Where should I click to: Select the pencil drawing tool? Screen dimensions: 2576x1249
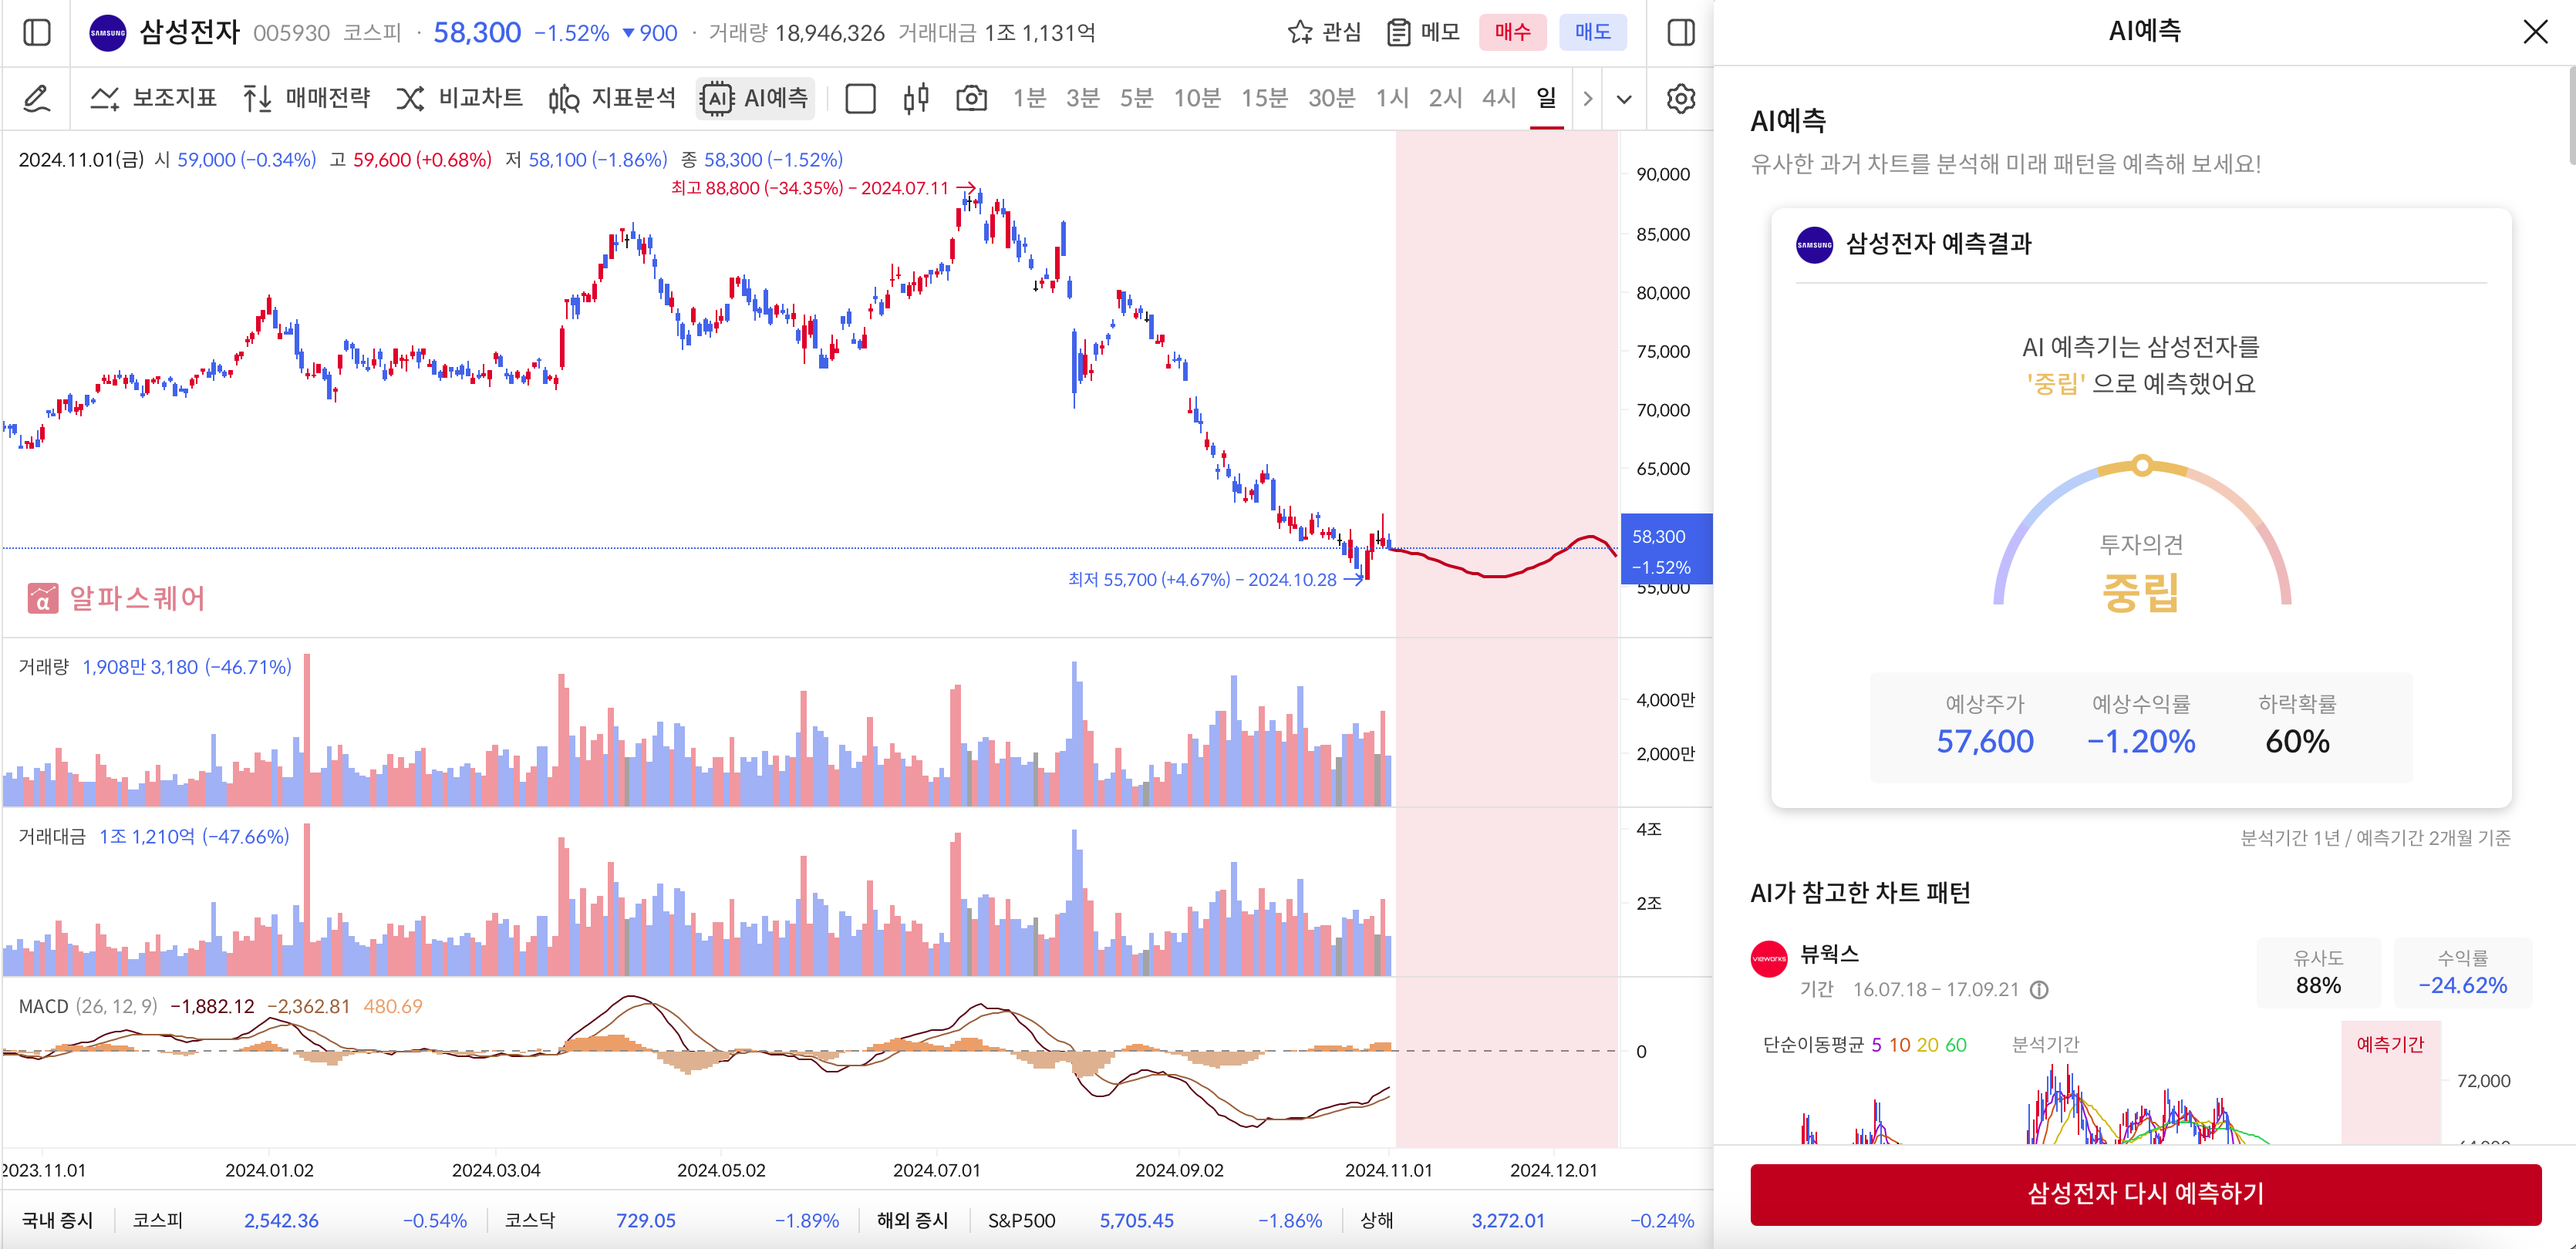point(36,98)
